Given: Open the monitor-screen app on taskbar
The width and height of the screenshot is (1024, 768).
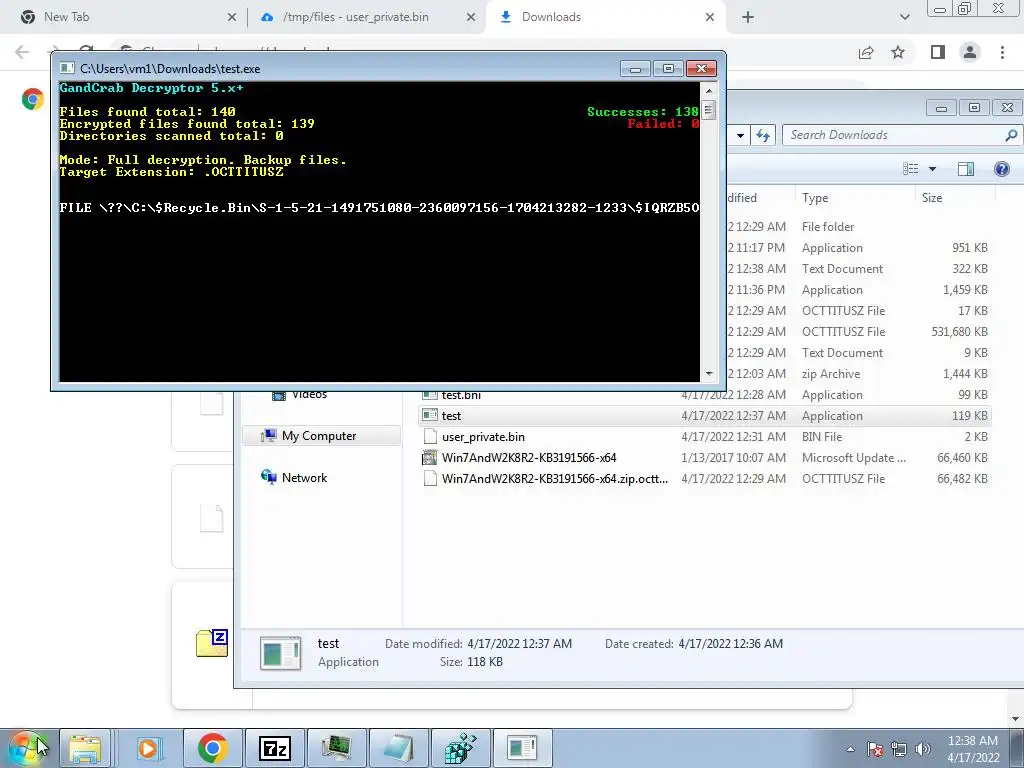Looking at the screenshot, I should 337,748.
